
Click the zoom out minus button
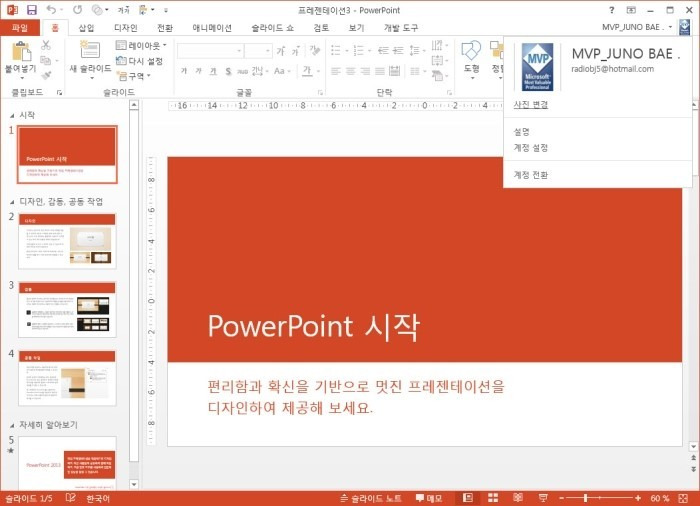click(x=562, y=498)
